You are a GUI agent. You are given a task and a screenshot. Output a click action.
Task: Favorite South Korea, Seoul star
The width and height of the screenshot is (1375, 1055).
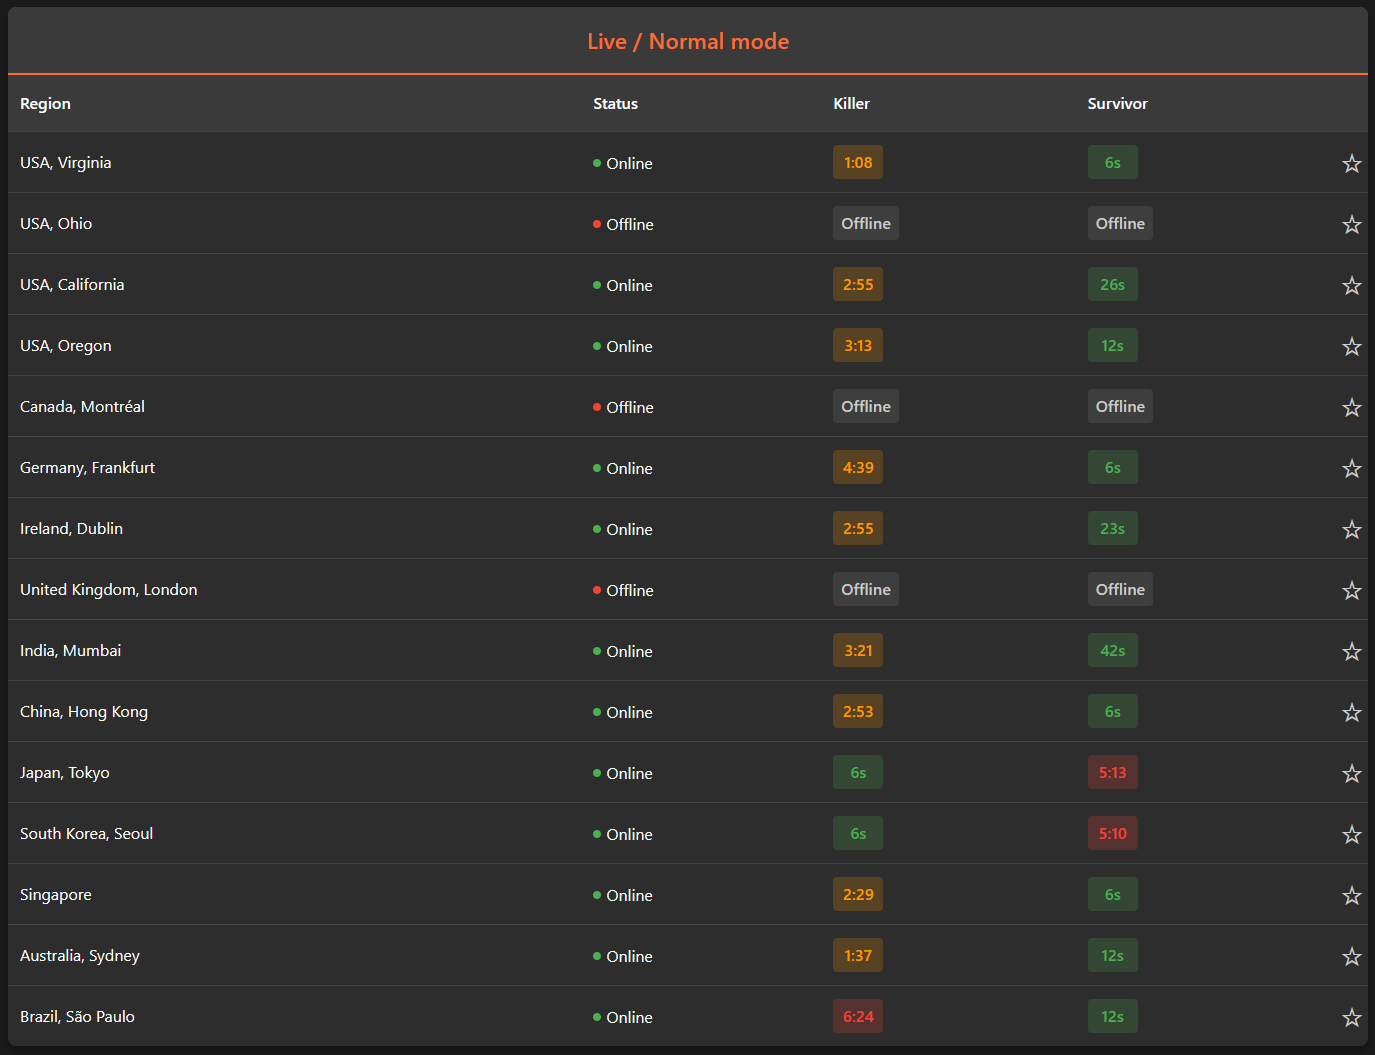(x=1351, y=834)
